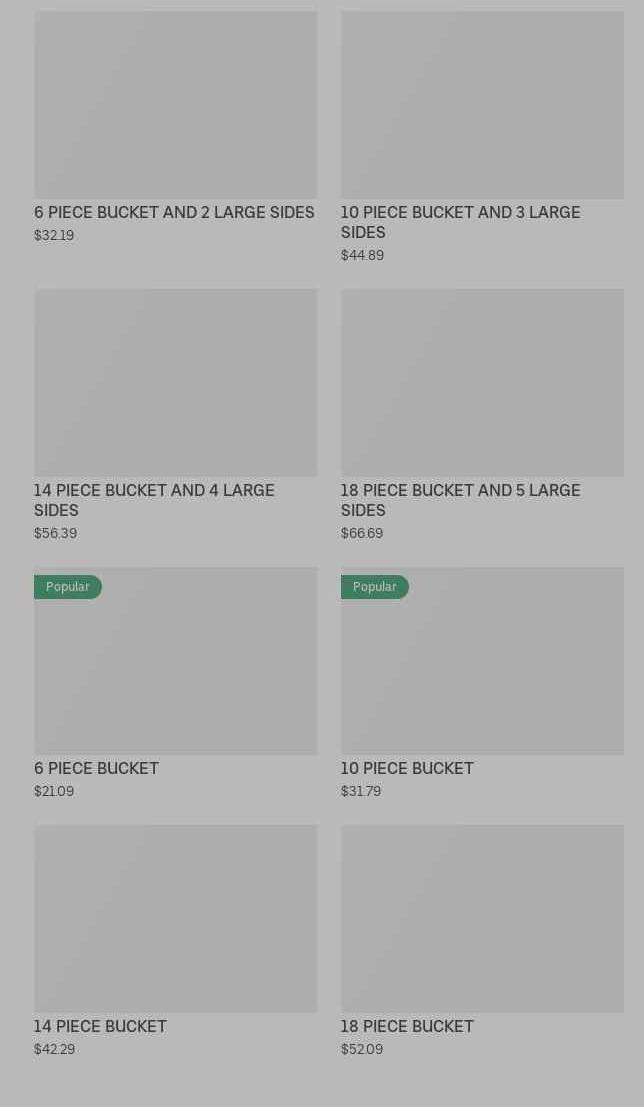Click the '6 PIECE BUCKET AND 2 LARGE SIDES' title
Screen dimensions: 644x1107
pyautogui.click(x=174, y=212)
